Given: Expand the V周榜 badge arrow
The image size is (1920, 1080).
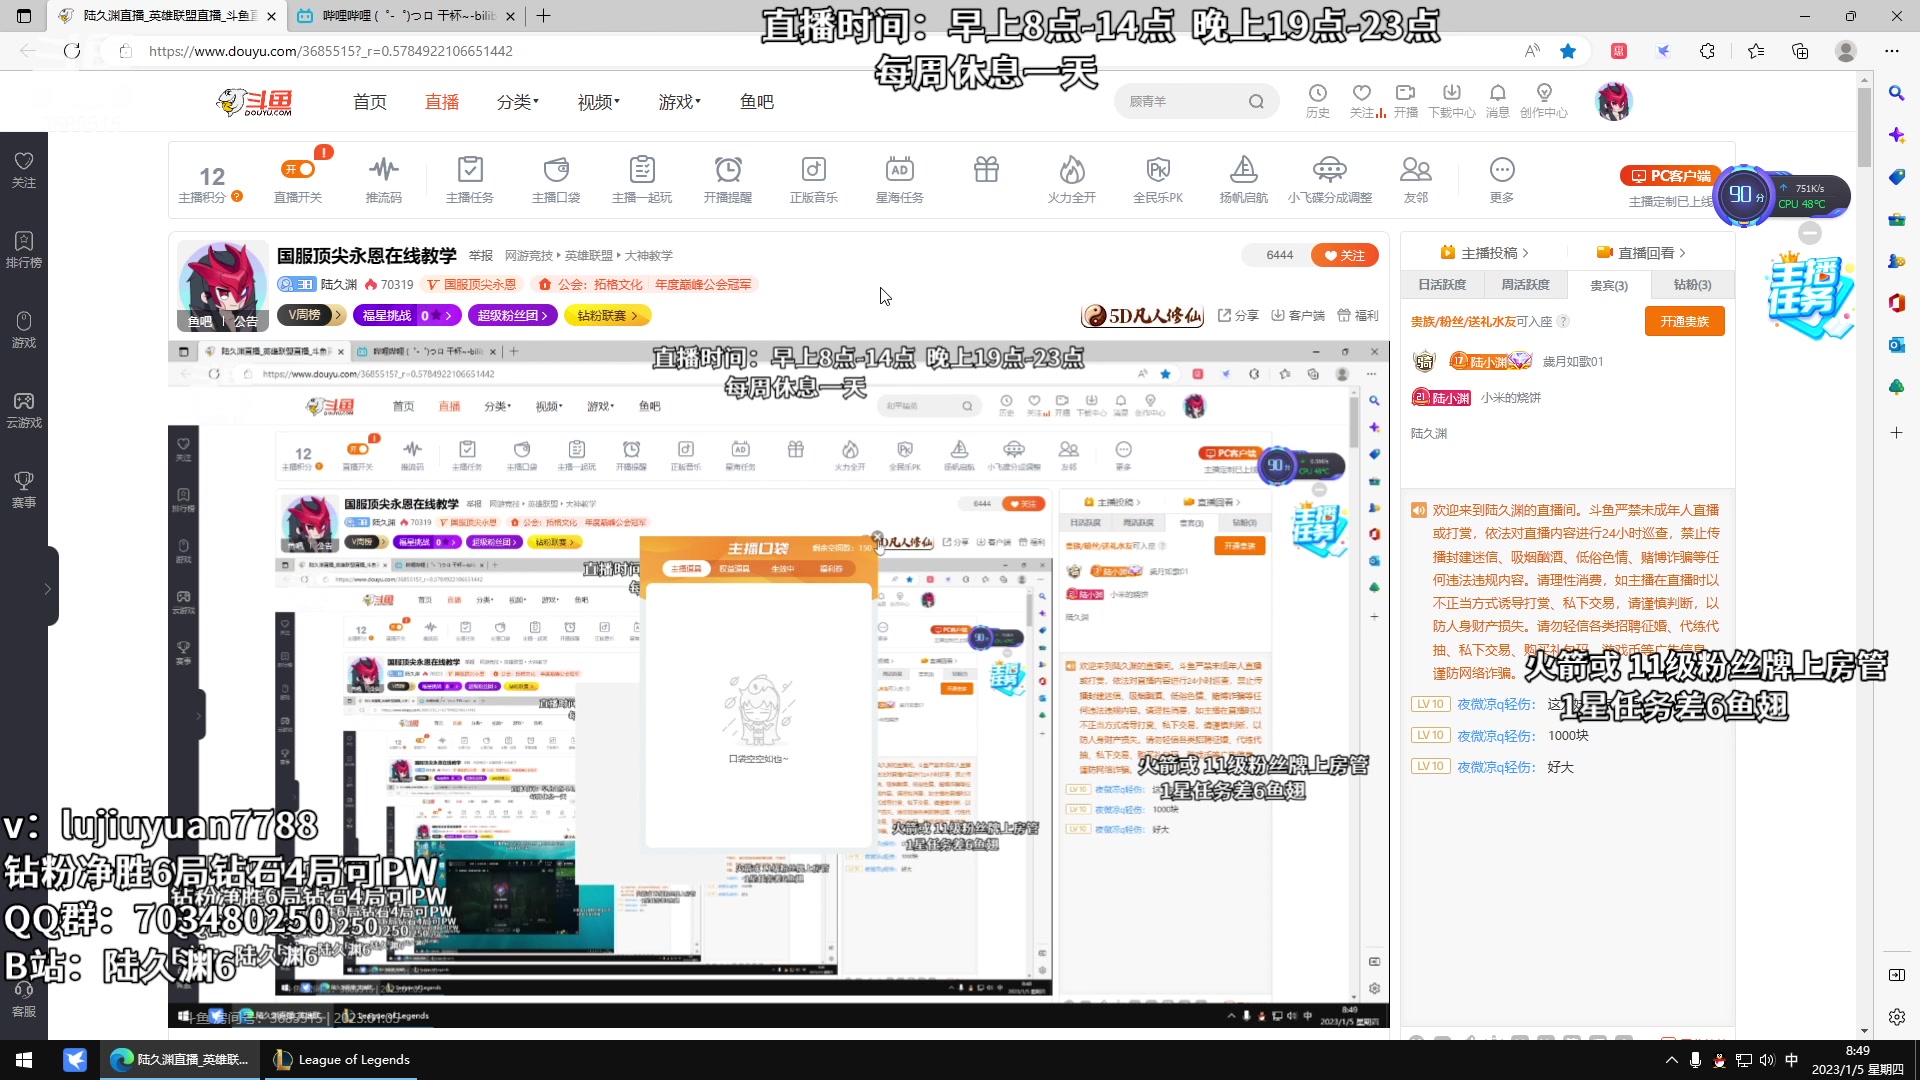Looking at the screenshot, I should click(x=338, y=315).
